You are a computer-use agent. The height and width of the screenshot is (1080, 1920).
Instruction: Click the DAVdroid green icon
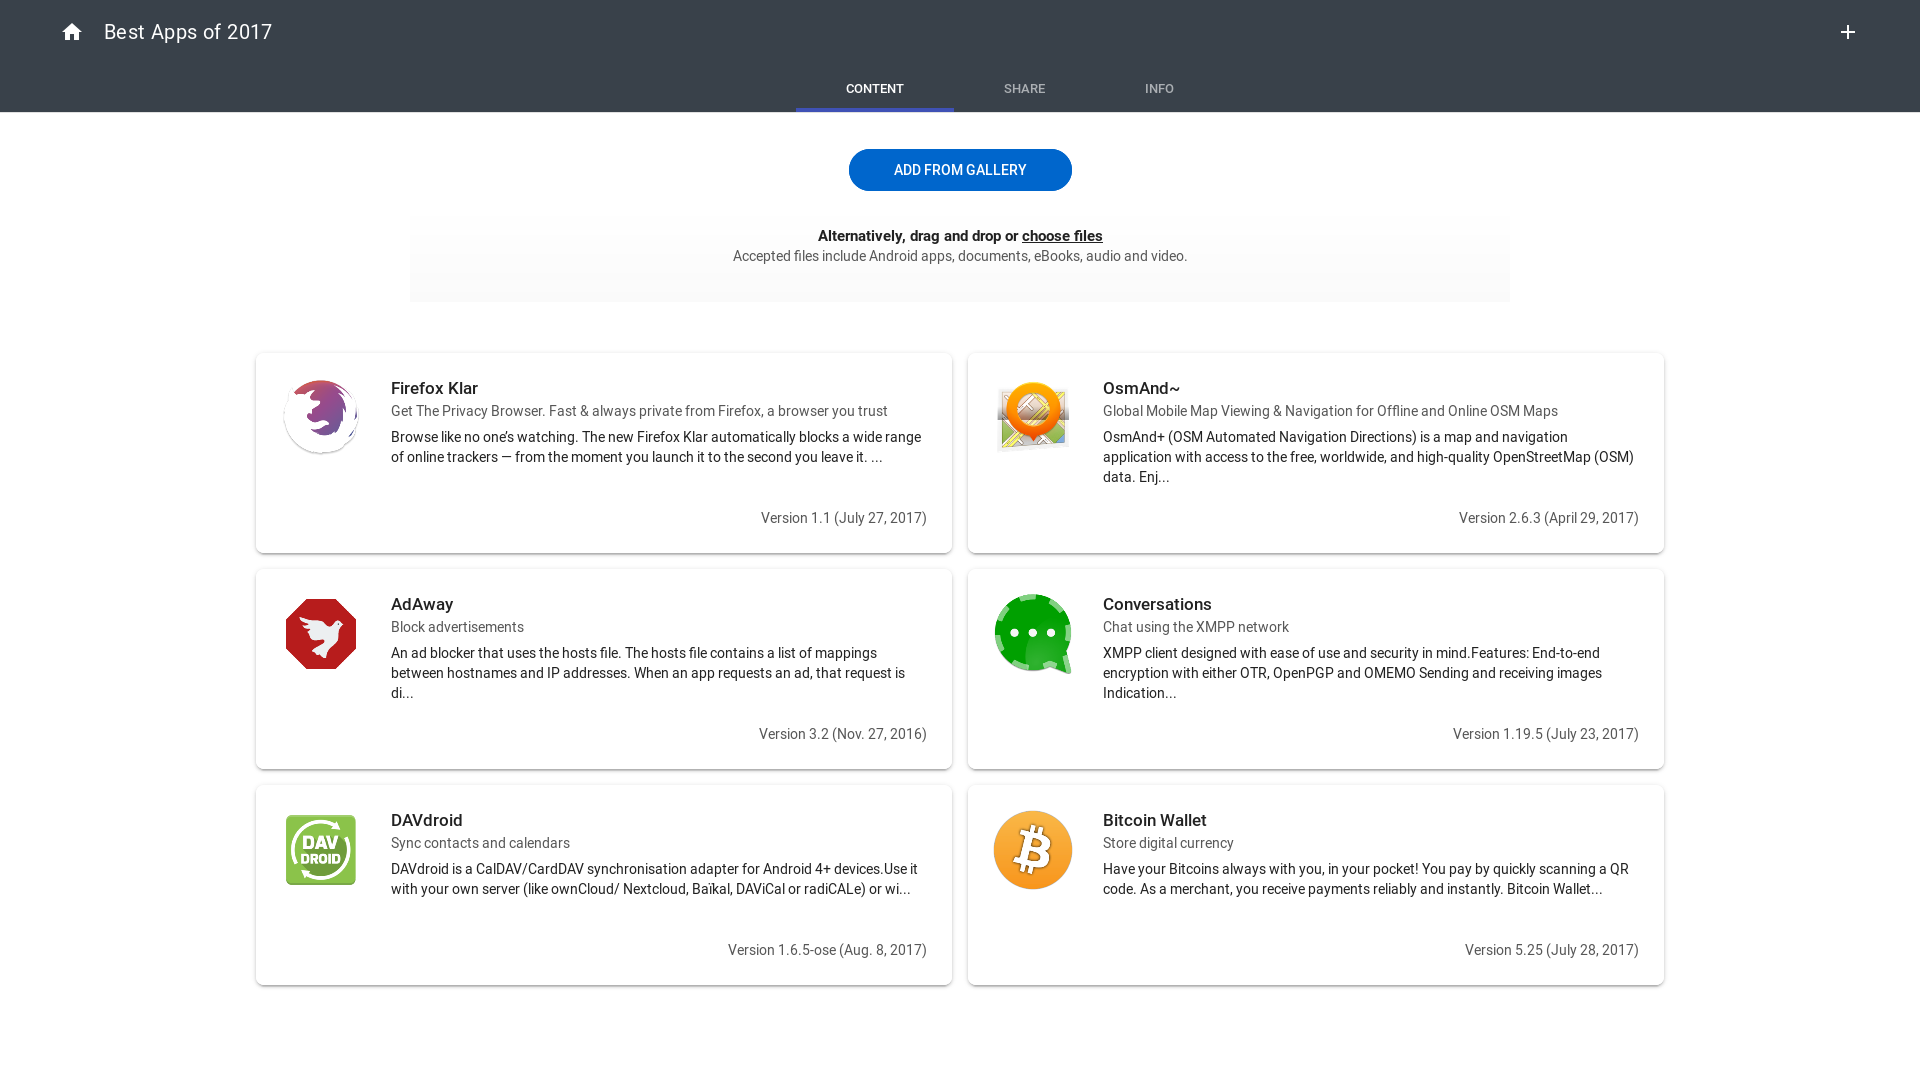tap(321, 850)
